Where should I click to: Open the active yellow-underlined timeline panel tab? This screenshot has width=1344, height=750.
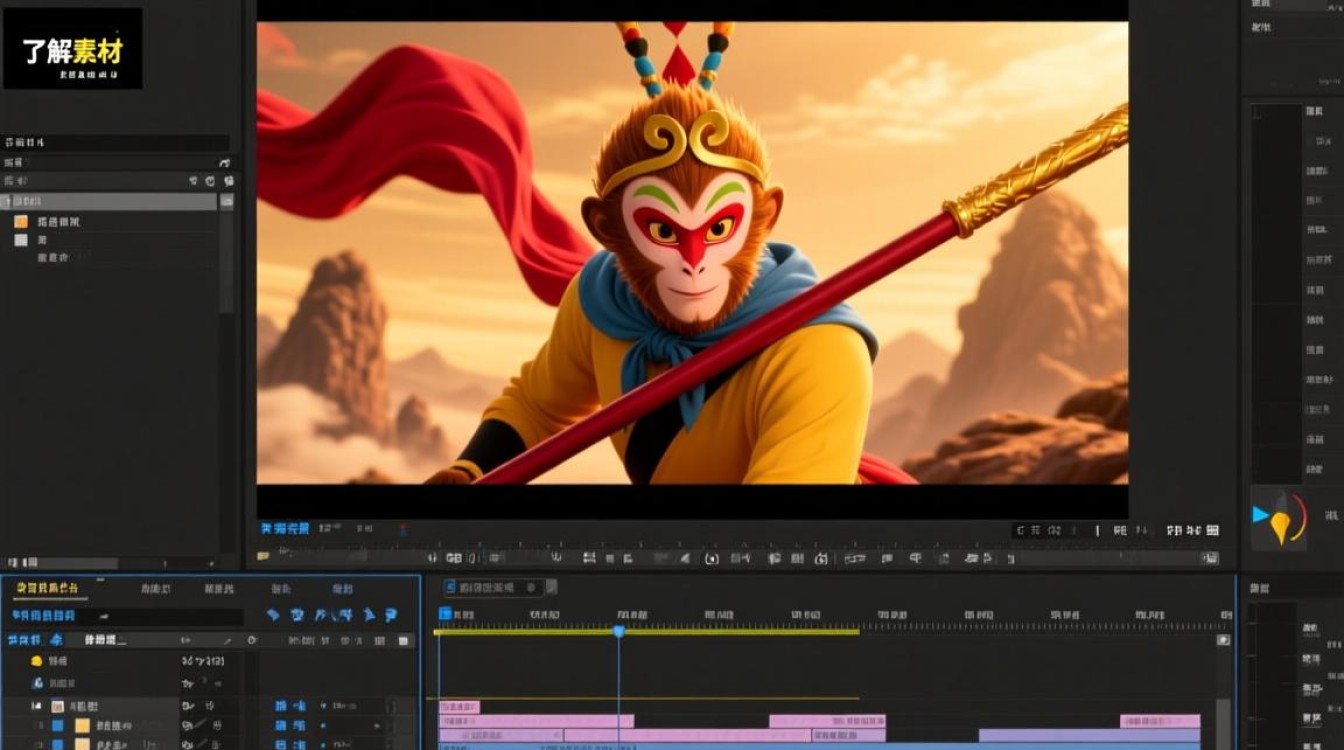pyautogui.click(x=47, y=588)
